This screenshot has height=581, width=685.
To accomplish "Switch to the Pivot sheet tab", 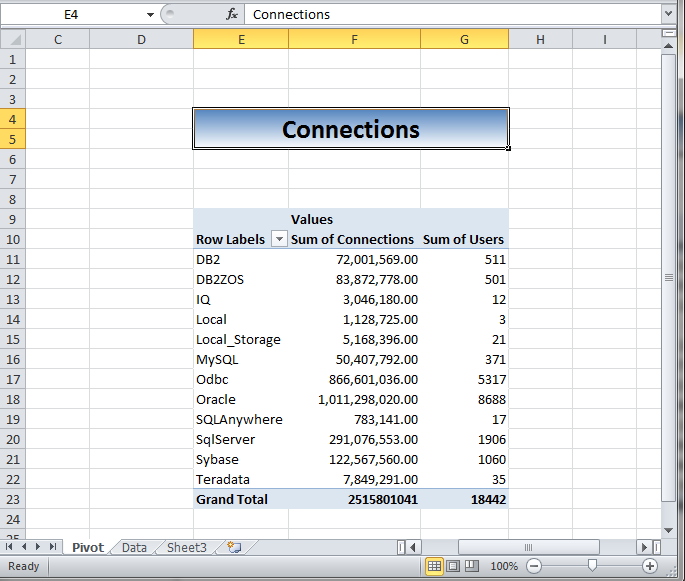I will [88, 547].
